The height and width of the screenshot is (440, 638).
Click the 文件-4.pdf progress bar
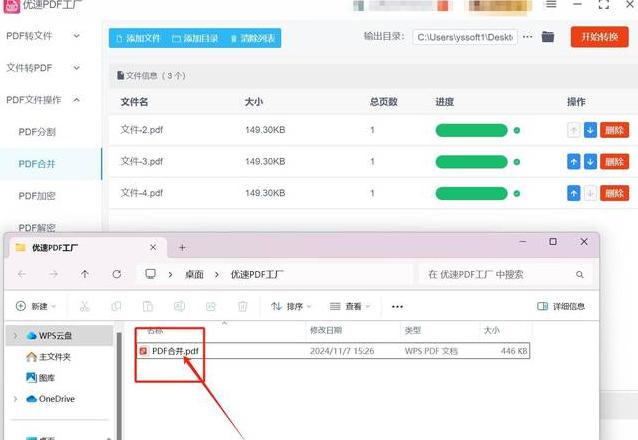(472, 193)
